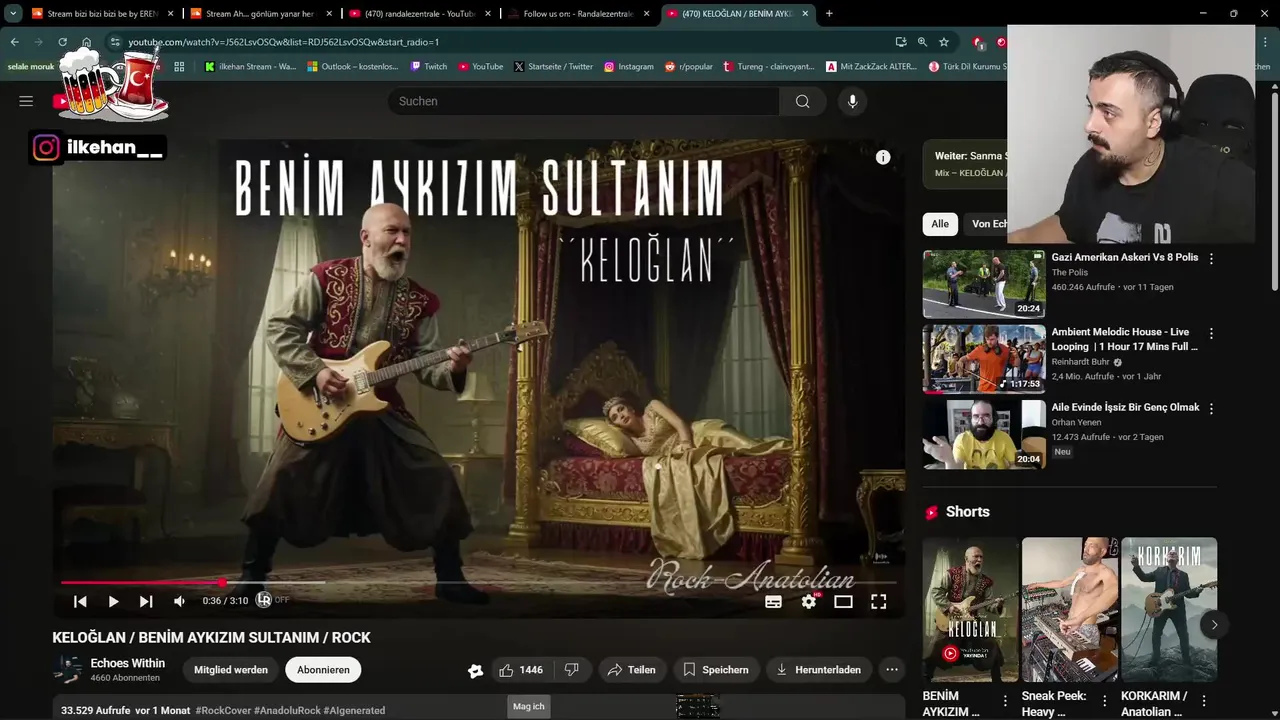Open options for KORKARIM short
Viewport: 1280px width, 720px height.
1204,701
